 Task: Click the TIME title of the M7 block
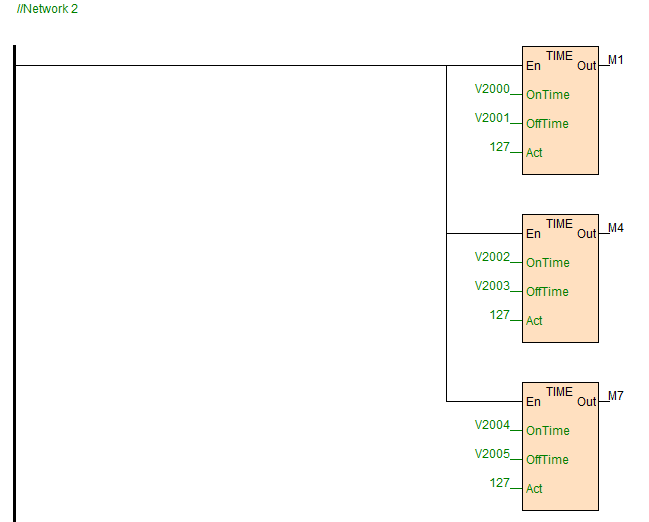559,392
